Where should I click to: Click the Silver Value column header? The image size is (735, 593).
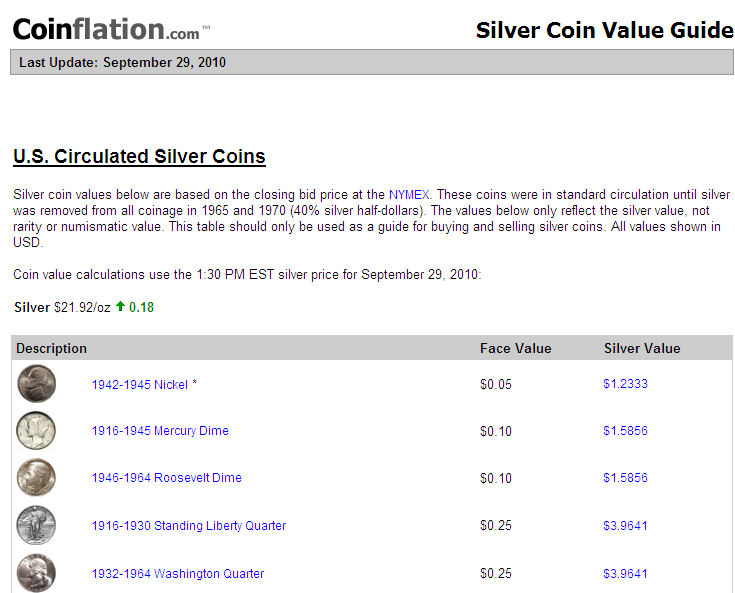pyautogui.click(x=642, y=348)
